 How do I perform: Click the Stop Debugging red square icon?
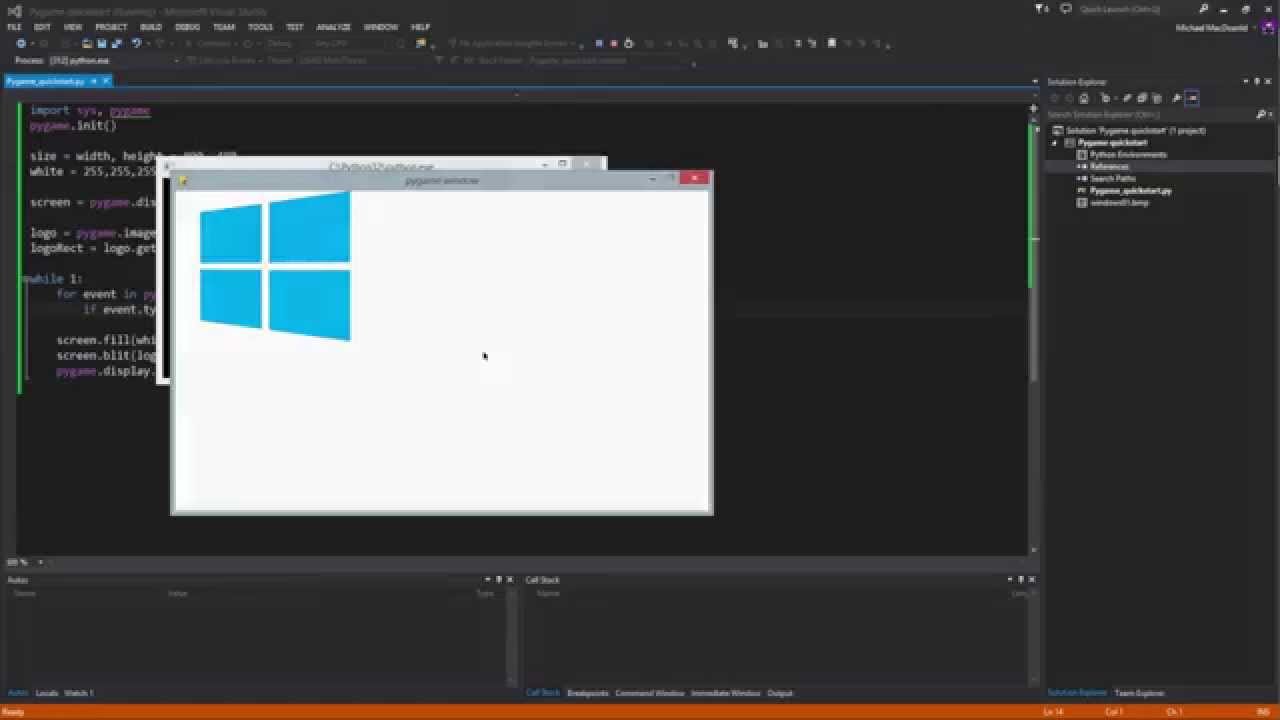click(613, 44)
